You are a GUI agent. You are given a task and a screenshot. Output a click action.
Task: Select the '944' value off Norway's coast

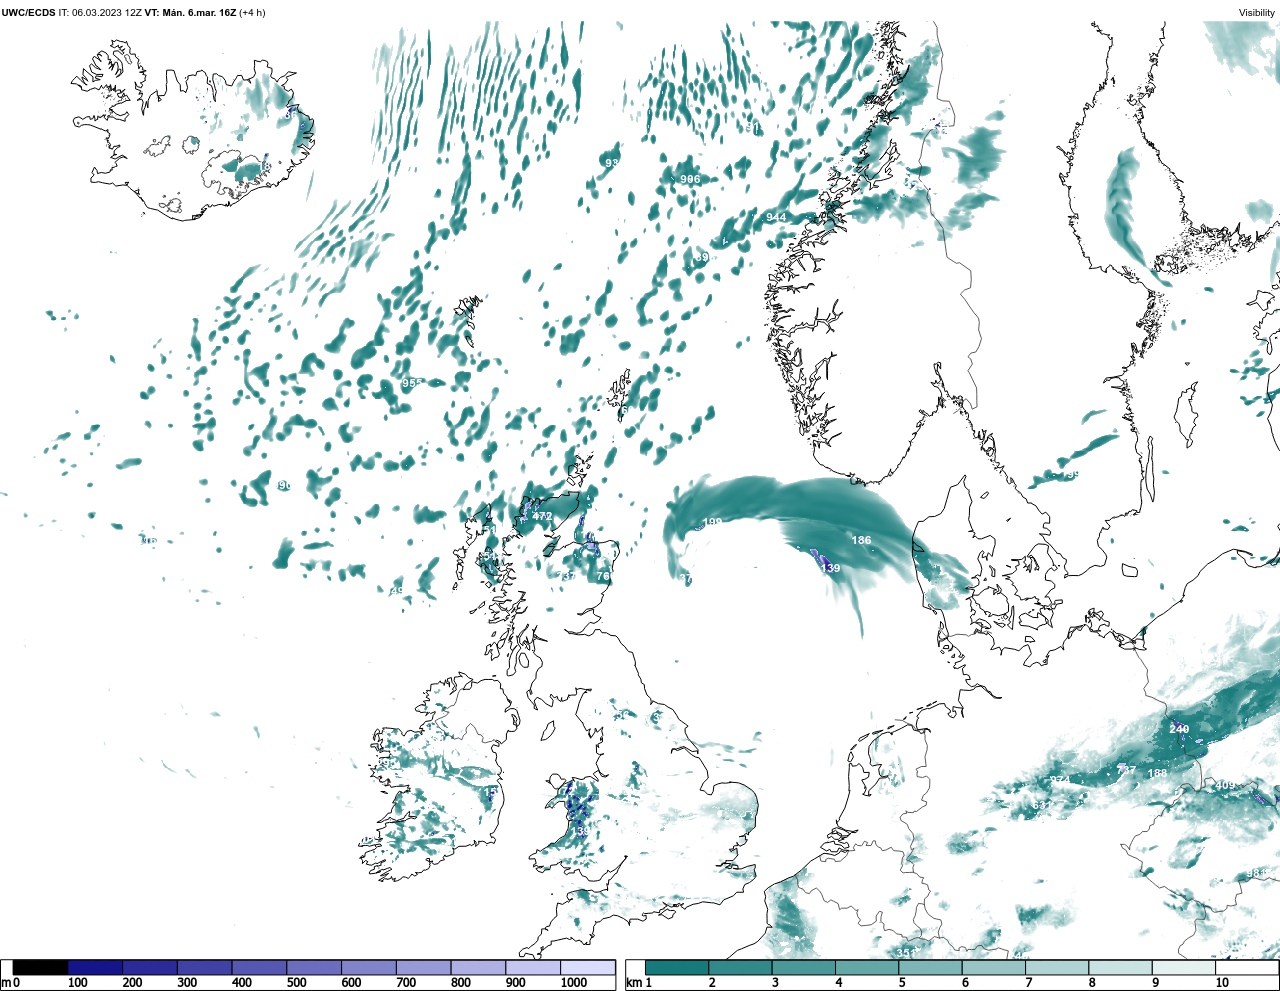776,217
